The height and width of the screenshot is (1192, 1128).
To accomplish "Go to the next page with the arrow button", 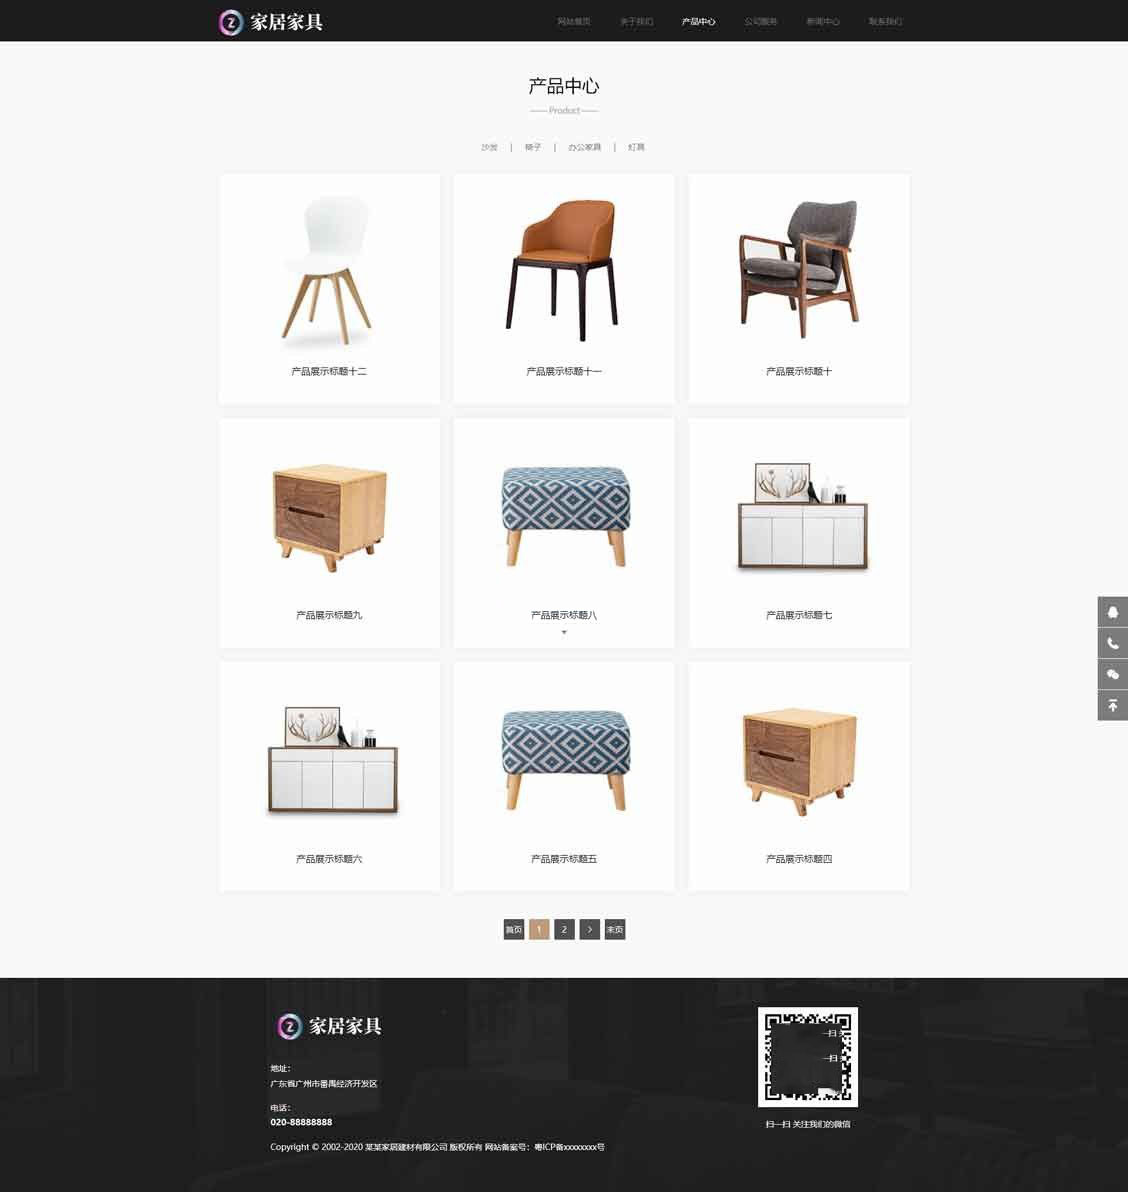I will point(589,929).
